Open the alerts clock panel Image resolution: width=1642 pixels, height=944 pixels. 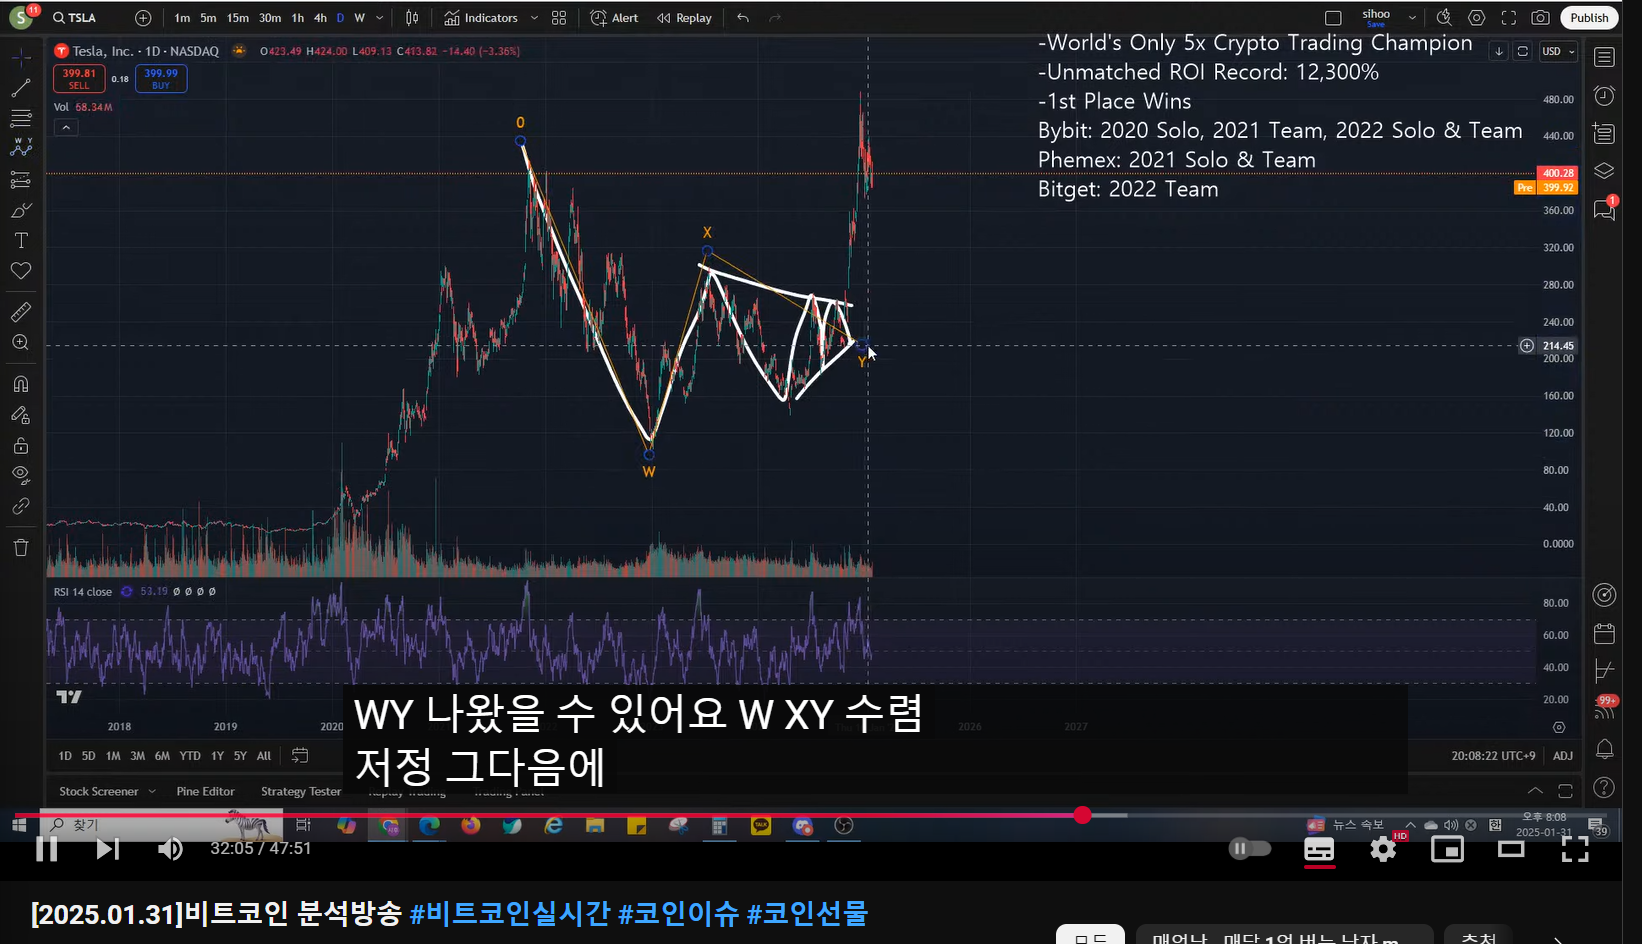click(x=1604, y=95)
